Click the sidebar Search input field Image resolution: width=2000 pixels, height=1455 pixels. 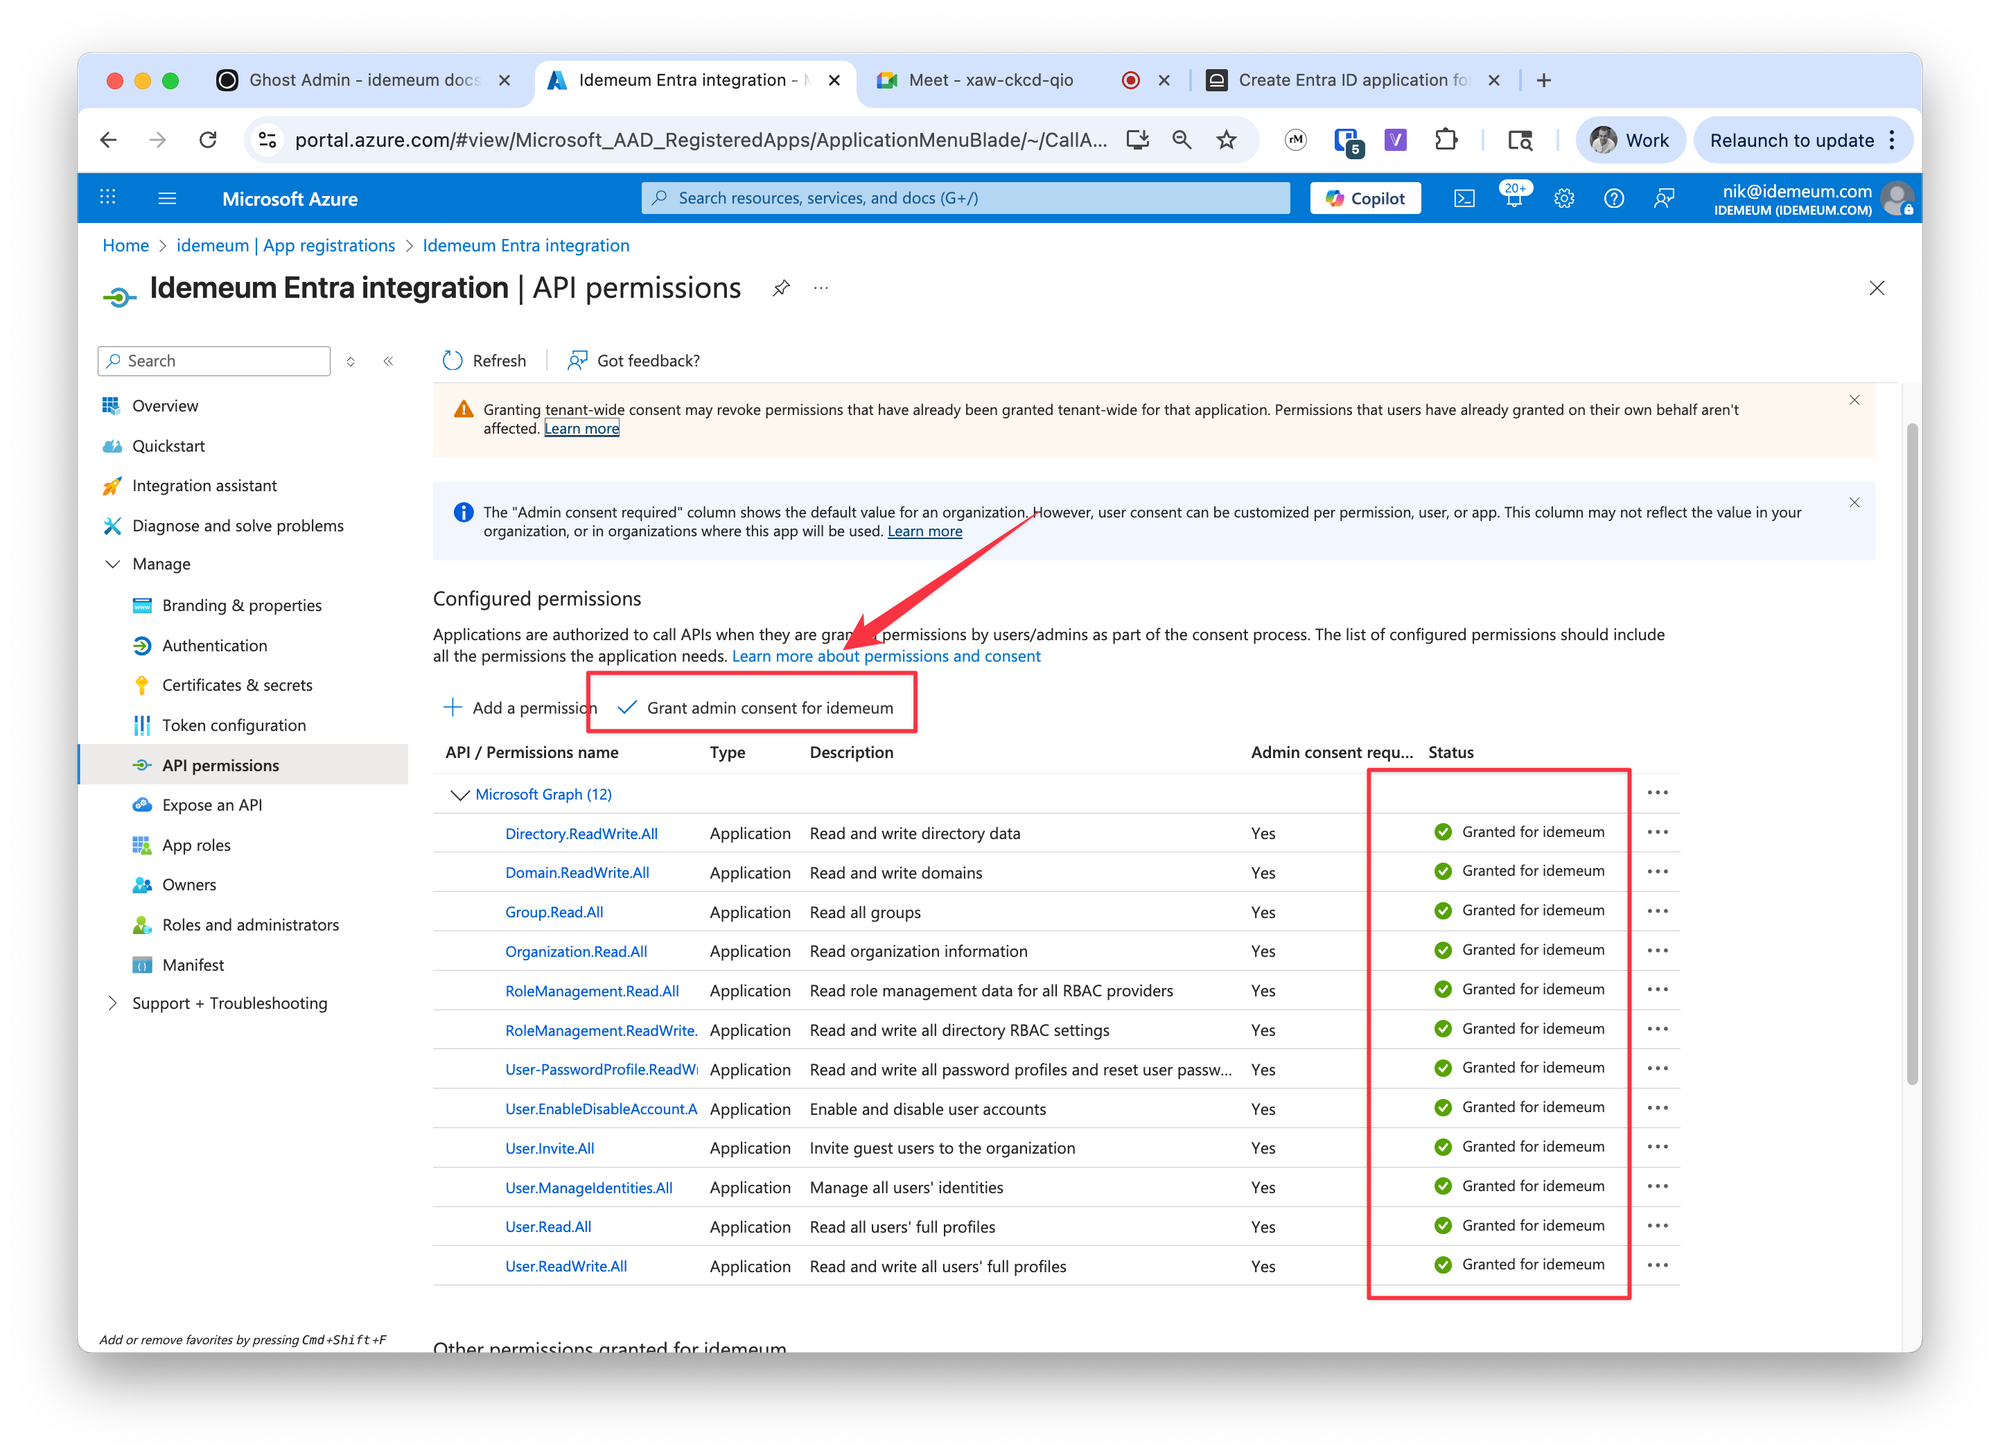(214, 361)
